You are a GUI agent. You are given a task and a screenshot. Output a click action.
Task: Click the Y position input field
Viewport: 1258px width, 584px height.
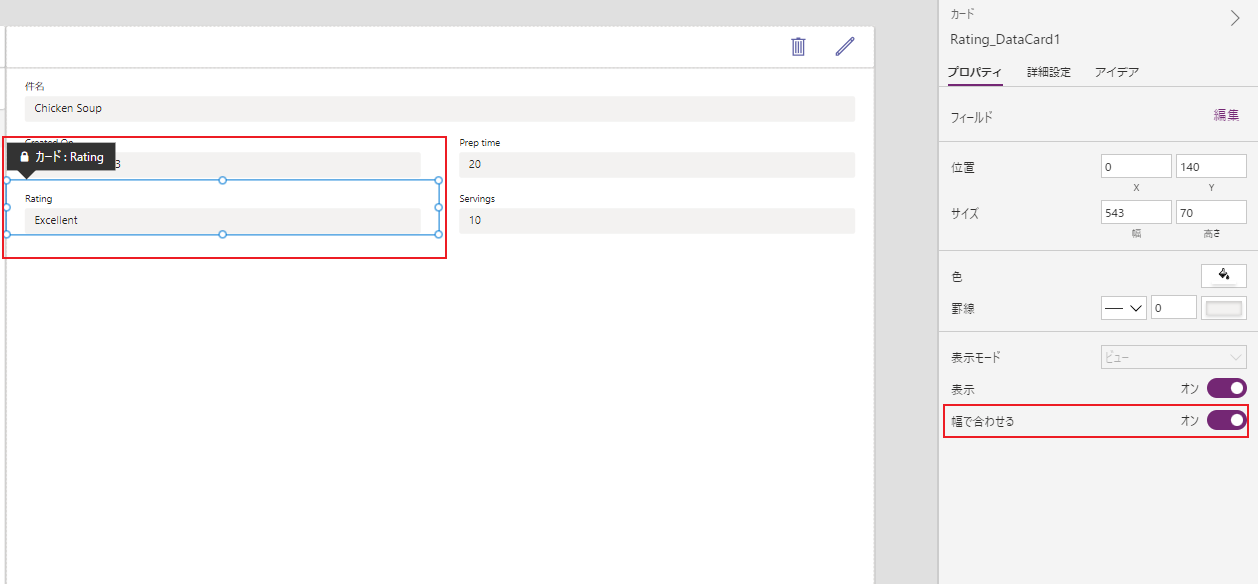click(x=1211, y=166)
